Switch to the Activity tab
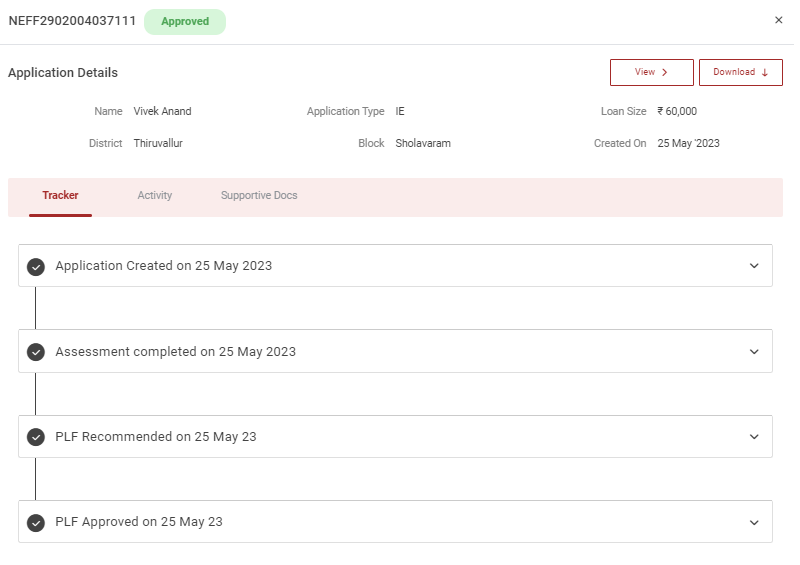 click(155, 196)
